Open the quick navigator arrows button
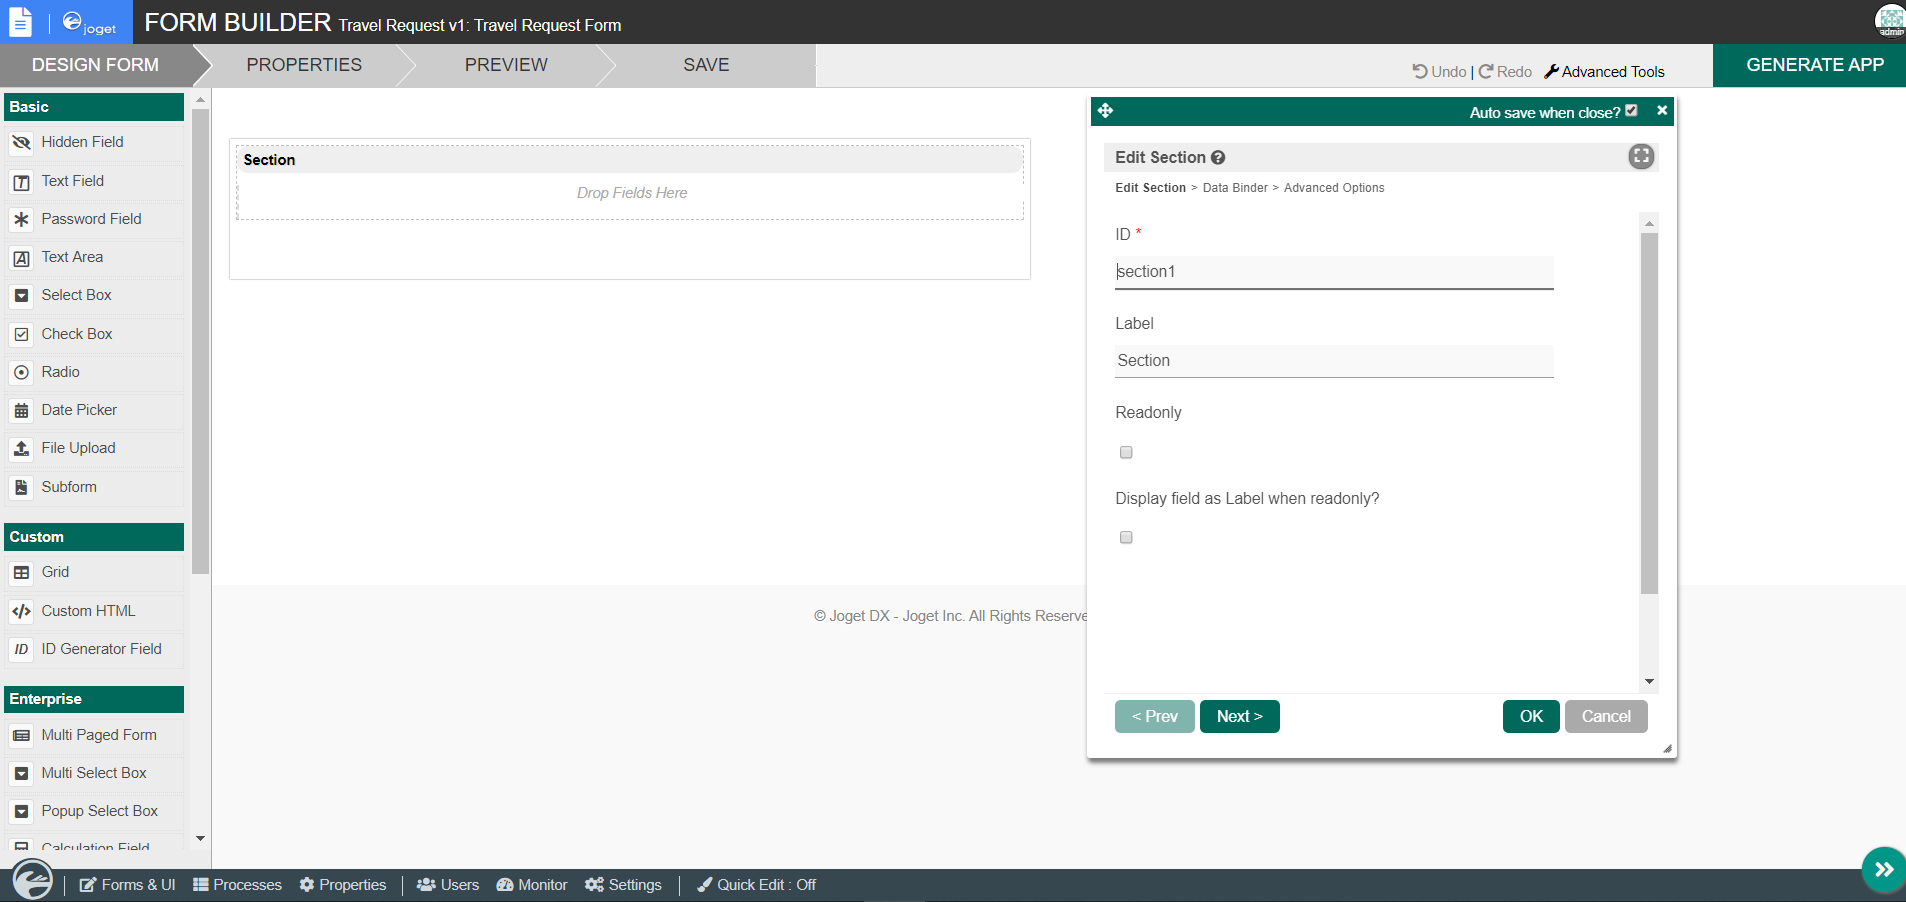 pyautogui.click(x=1883, y=869)
